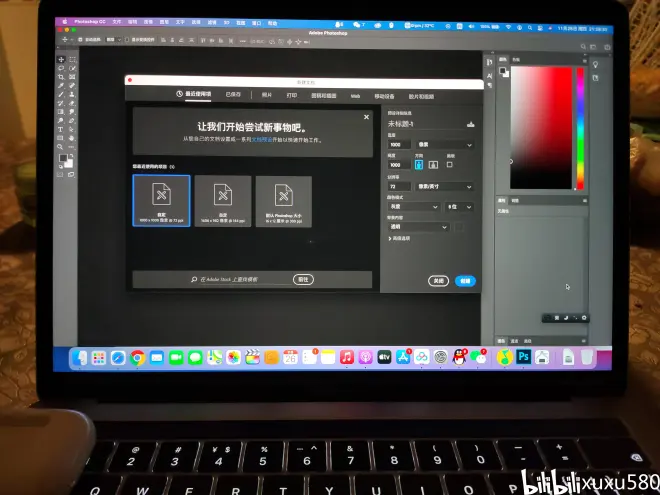
Task: Toggle Quick Mask mode icon
Action: point(60,174)
